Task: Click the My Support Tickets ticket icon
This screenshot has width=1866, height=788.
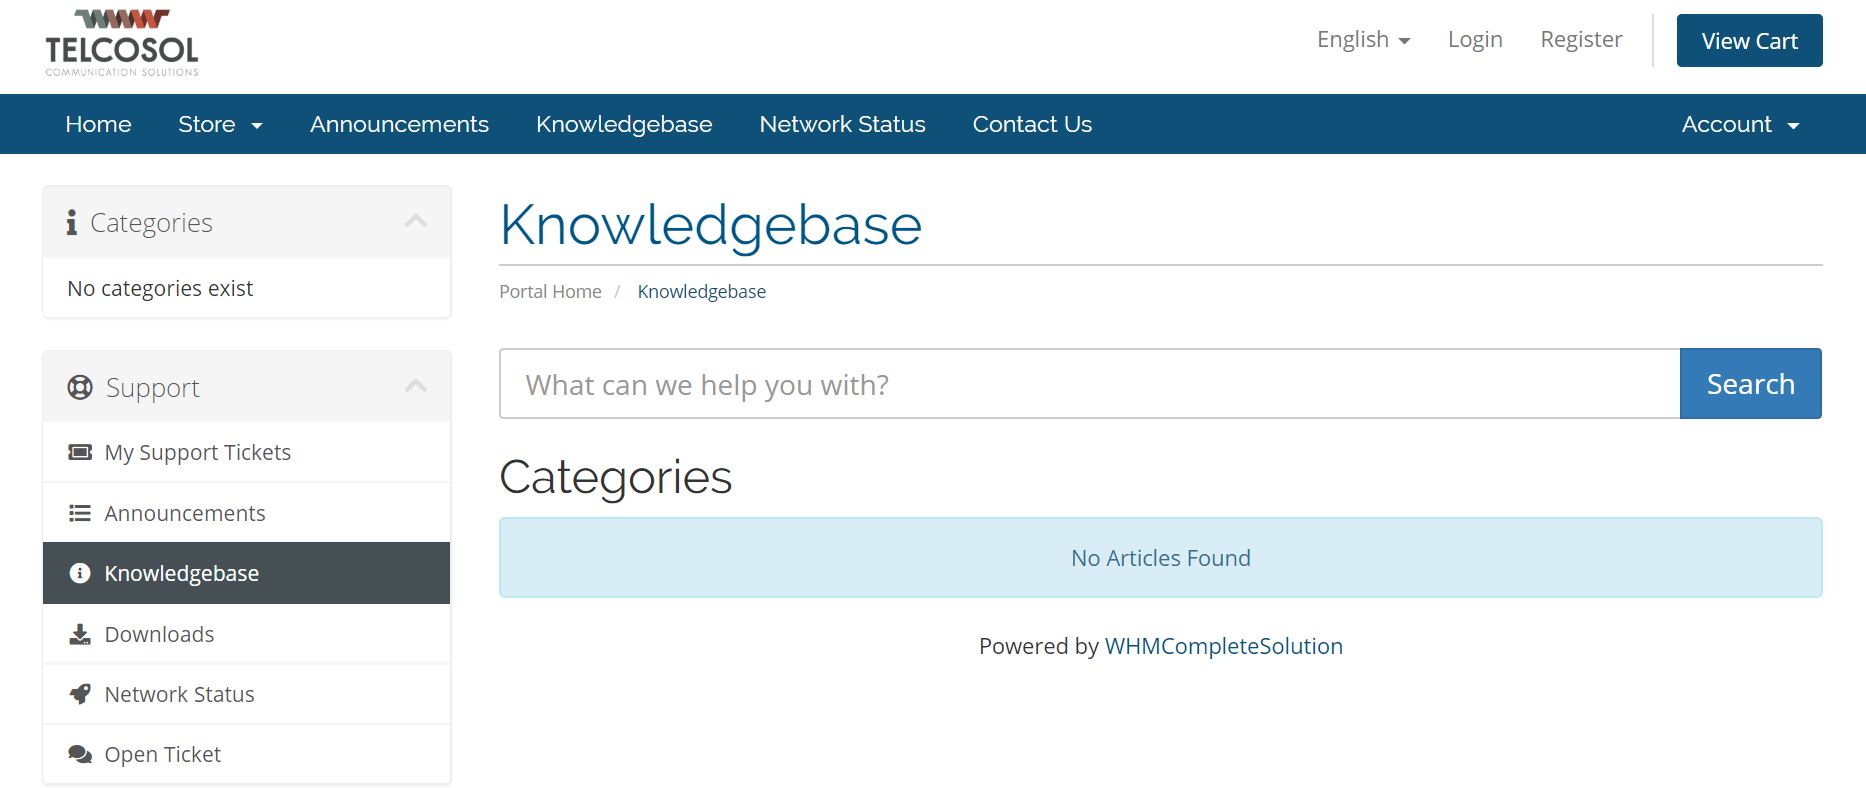Action: [80, 452]
